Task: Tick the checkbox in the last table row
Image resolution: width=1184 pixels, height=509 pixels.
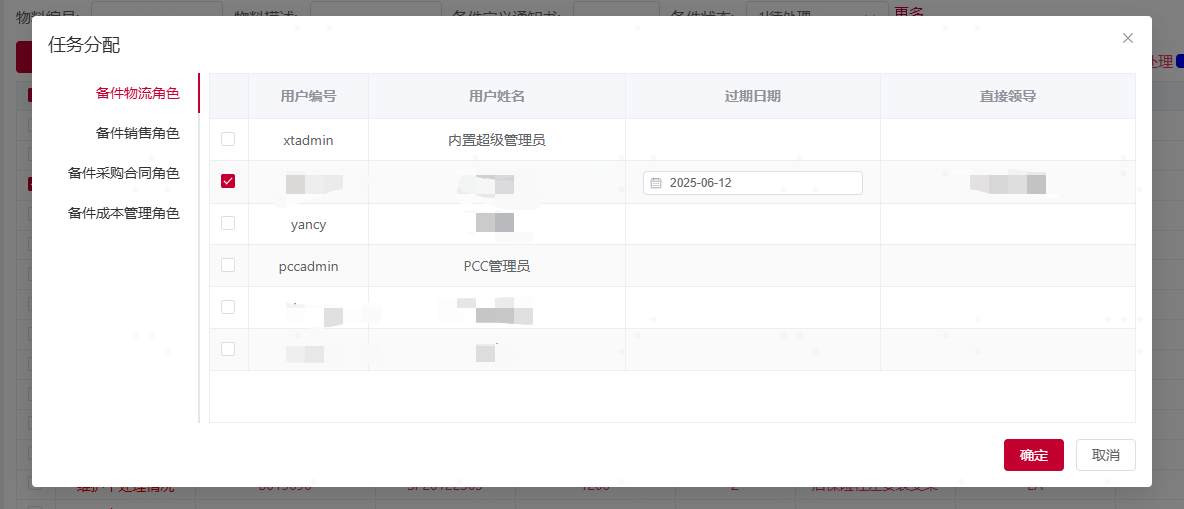Action: pyautogui.click(x=228, y=349)
